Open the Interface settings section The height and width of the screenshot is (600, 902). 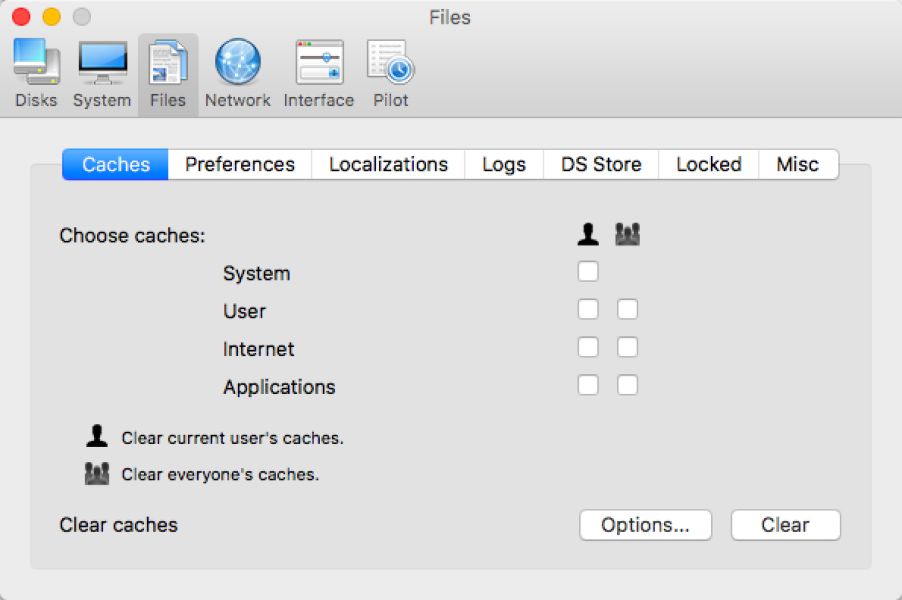point(319,73)
